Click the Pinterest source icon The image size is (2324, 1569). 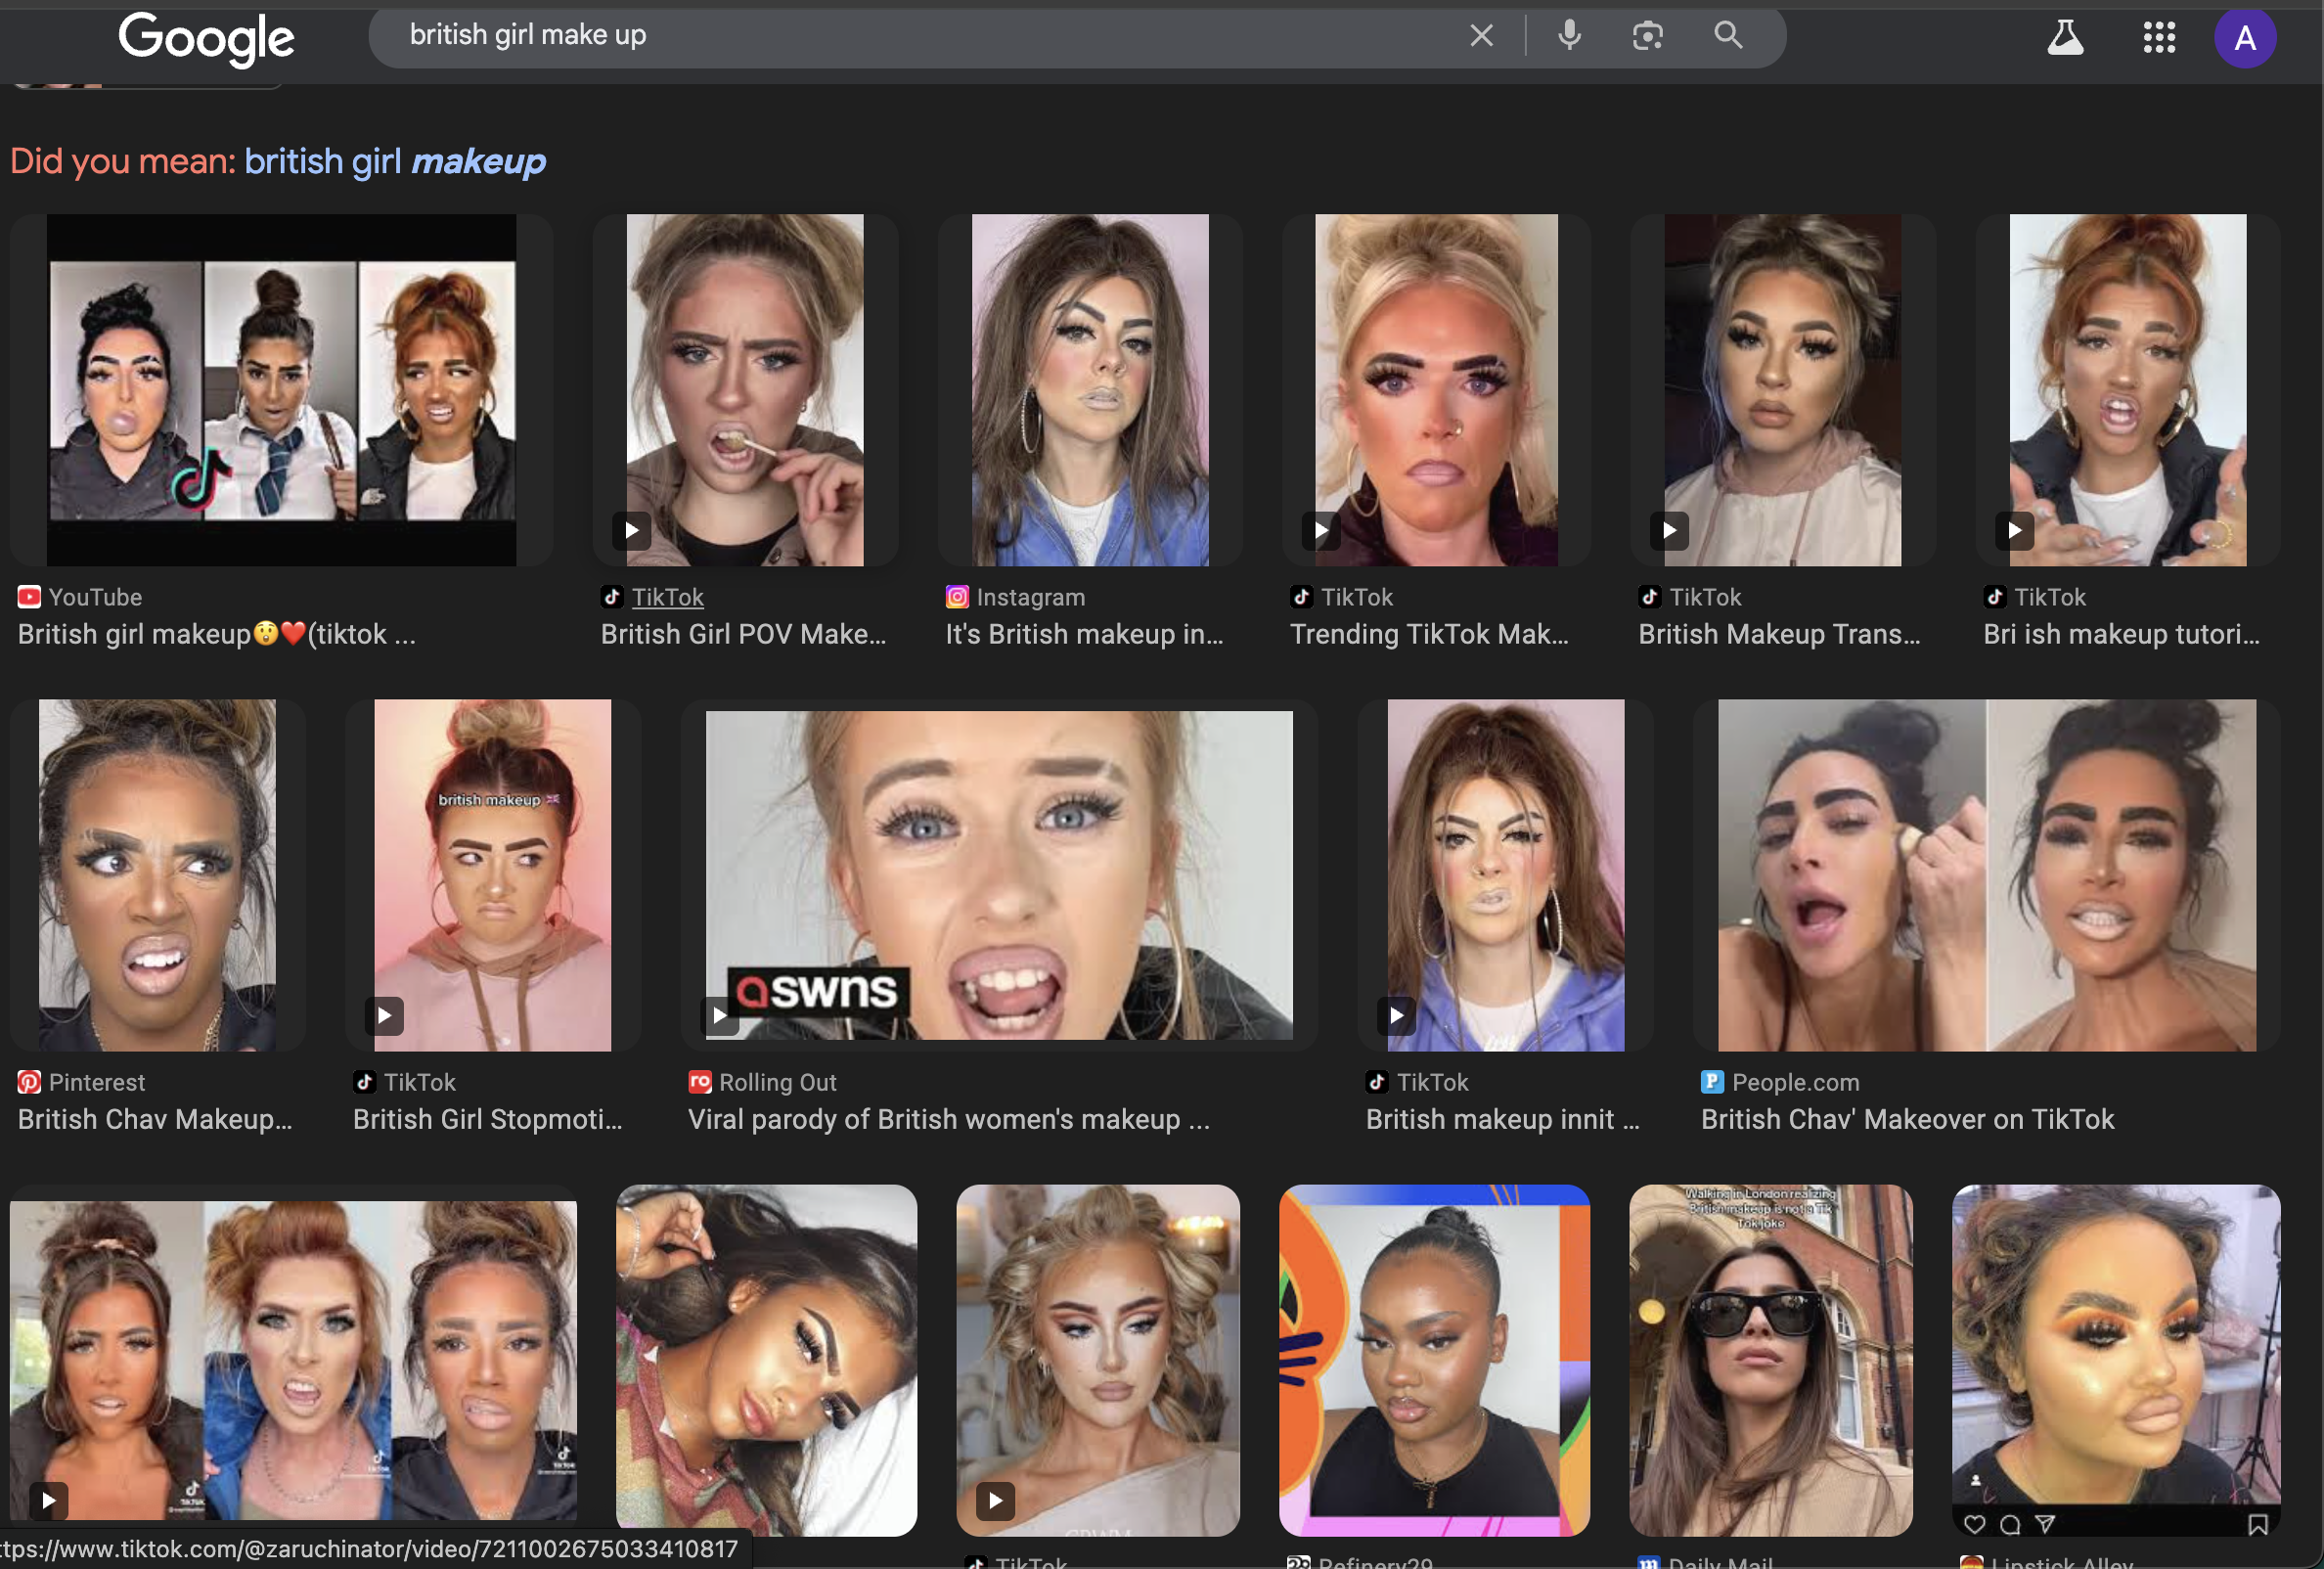pyautogui.click(x=29, y=1082)
